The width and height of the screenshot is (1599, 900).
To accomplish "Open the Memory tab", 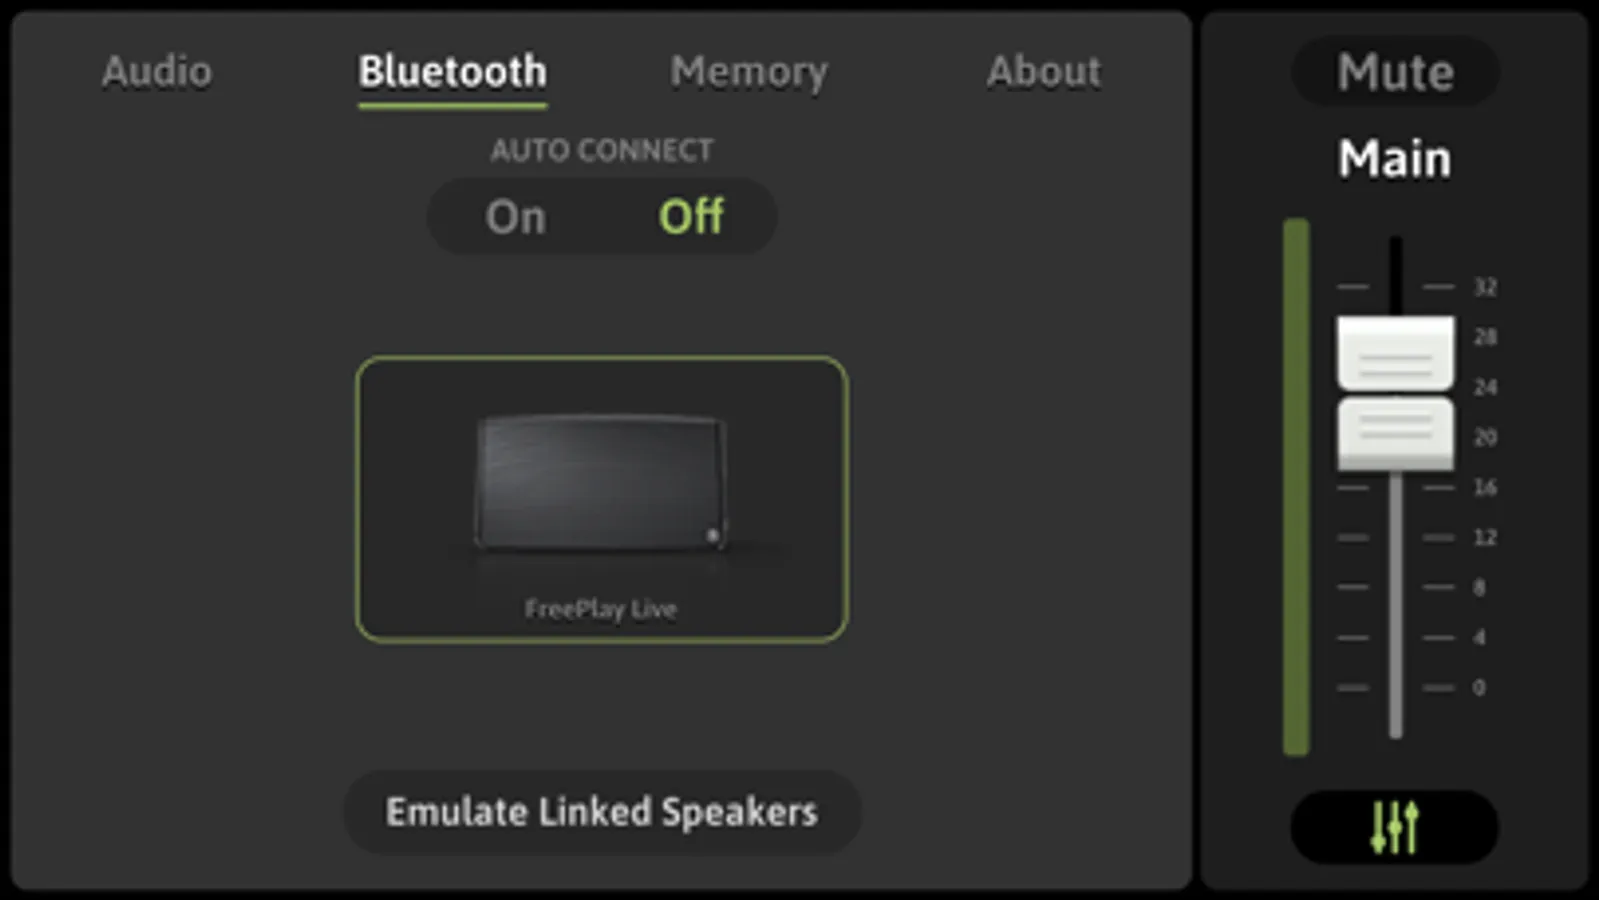I will click(x=749, y=72).
